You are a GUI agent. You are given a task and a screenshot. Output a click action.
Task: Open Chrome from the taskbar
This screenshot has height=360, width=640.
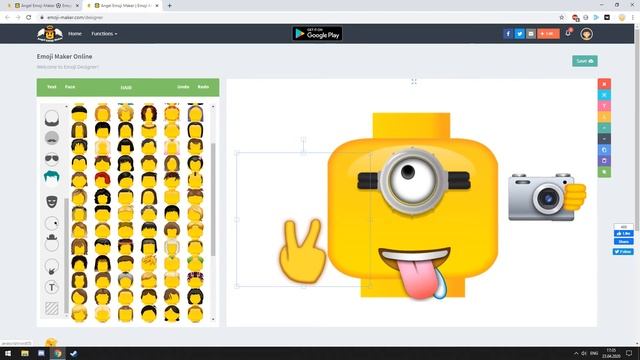58,353
